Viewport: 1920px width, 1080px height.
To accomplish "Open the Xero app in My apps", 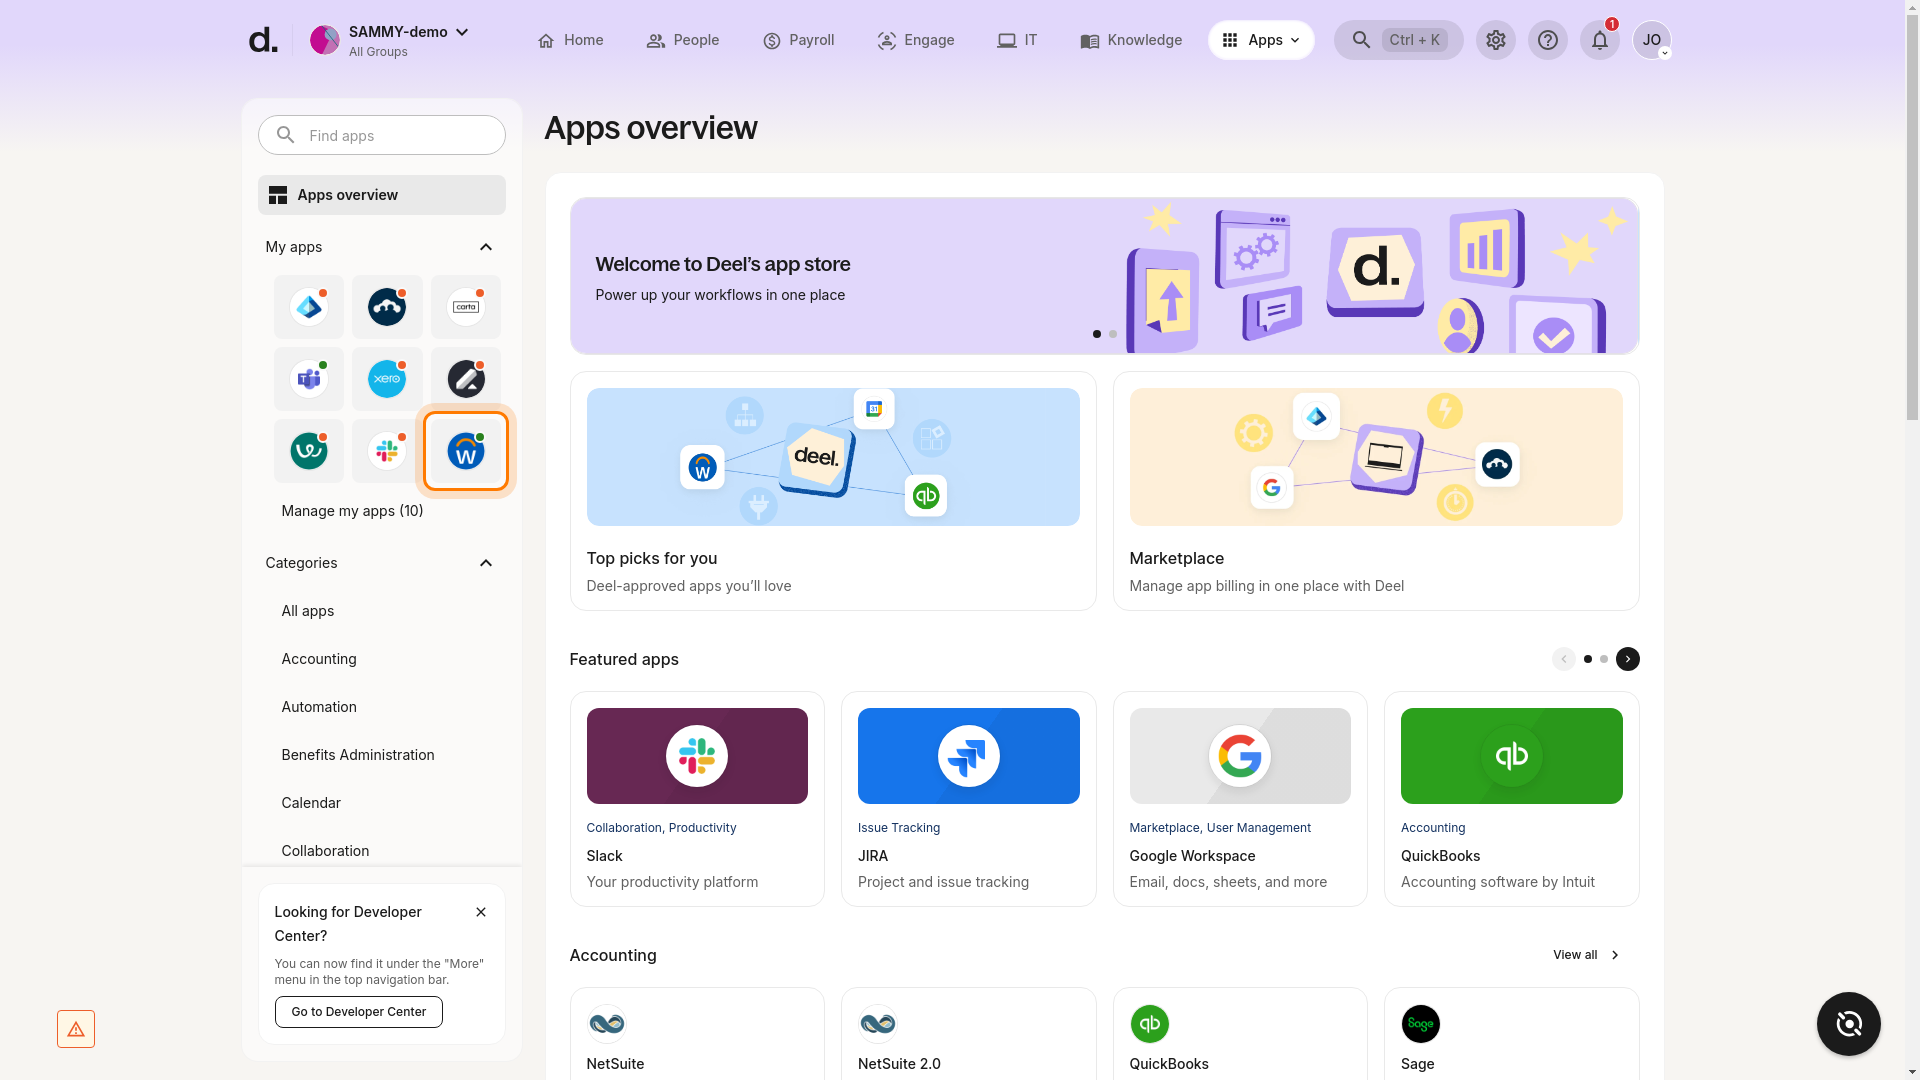I will click(387, 379).
